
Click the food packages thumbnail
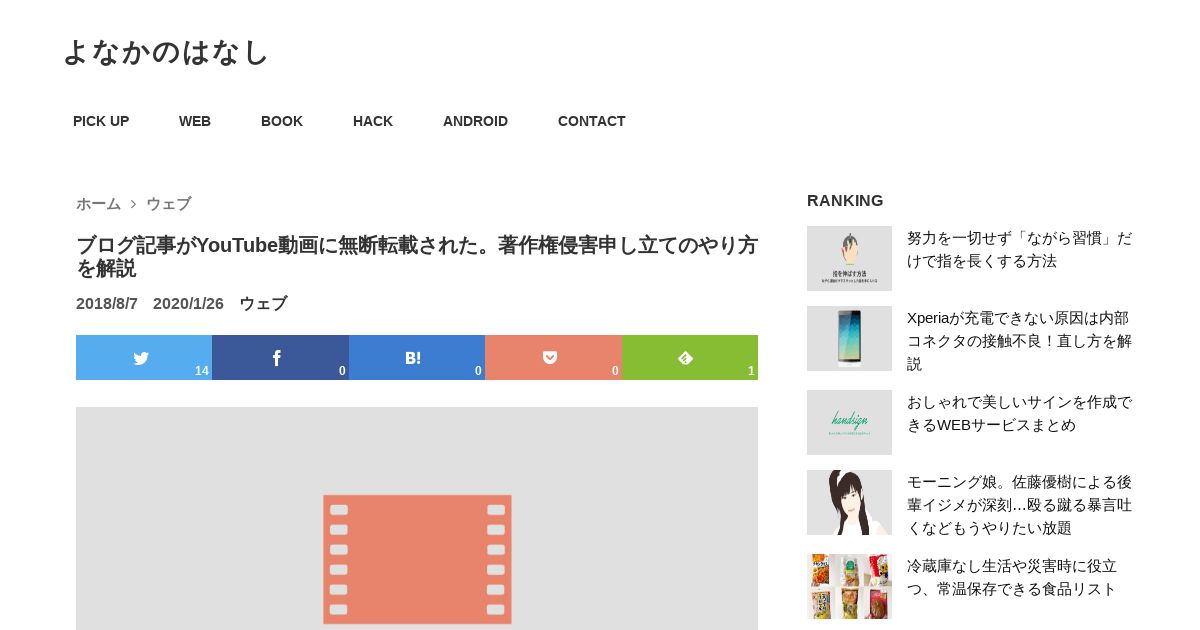point(849,586)
